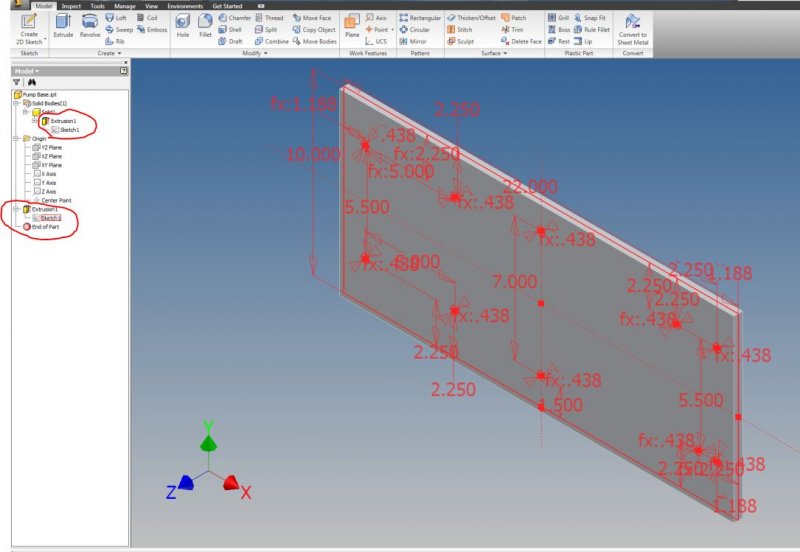This screenshot has height=552, width=800.
Task: Use the Delete Face tool
Action: (521, 41)
